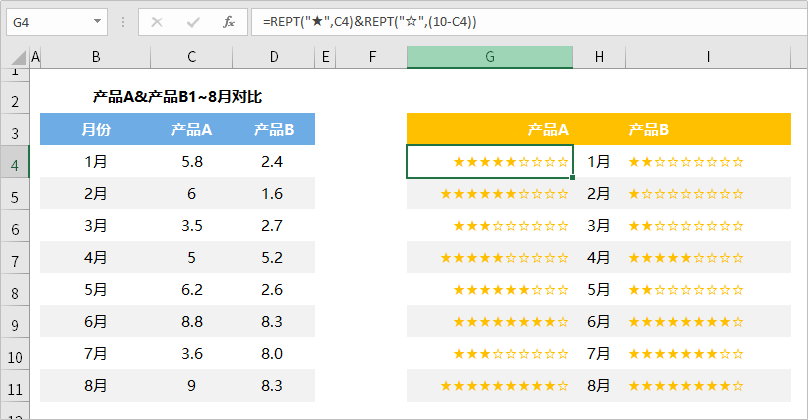808x420 pixels.
Task: Click the Enter checkmark icon in formula bar
Action: coord(192,21)
